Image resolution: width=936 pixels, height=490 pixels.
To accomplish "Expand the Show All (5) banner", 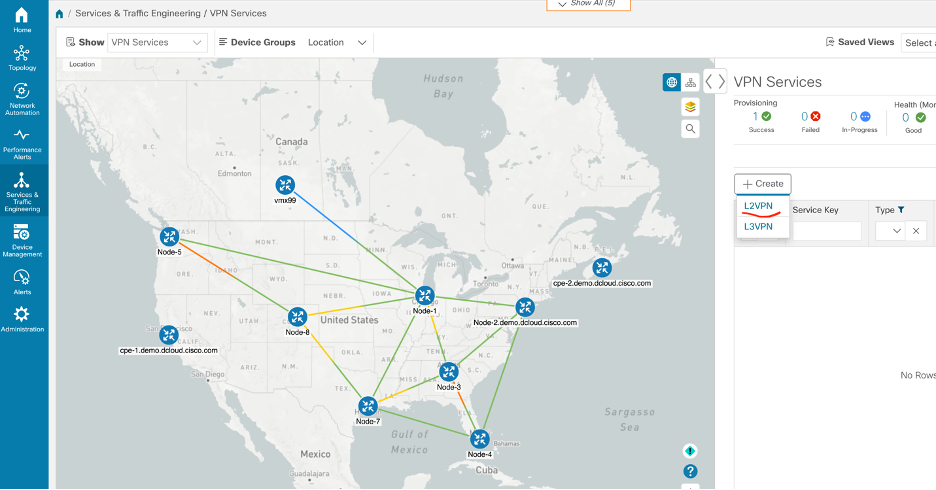I will (601, 4).
